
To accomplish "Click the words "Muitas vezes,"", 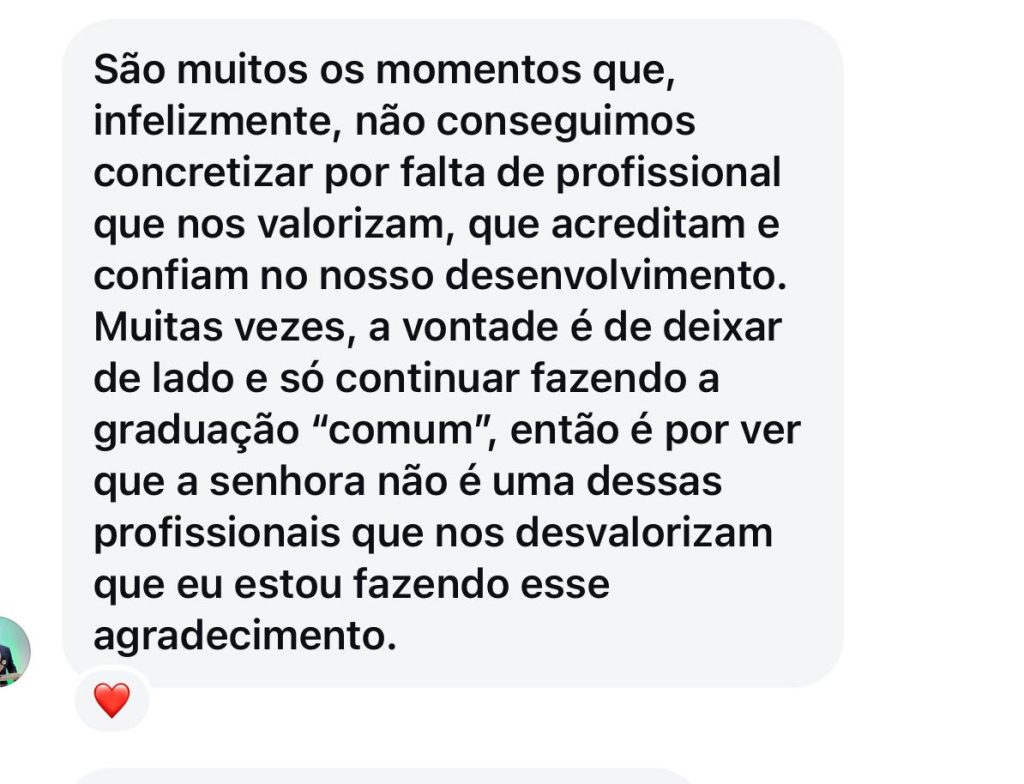I will [225, 327].
